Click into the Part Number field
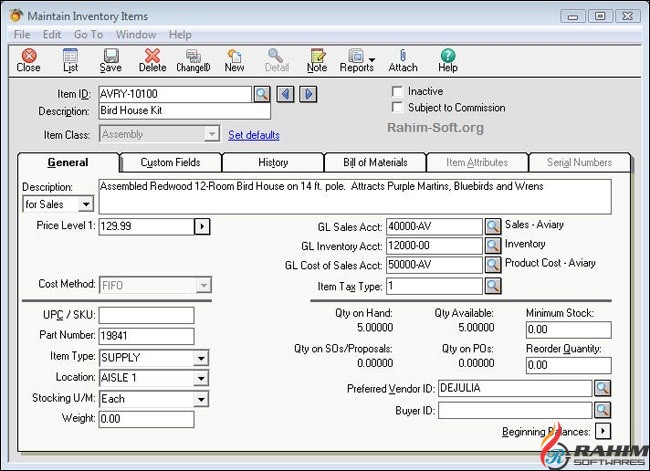This screenshot has width=650, height=471. pos(146,337)
